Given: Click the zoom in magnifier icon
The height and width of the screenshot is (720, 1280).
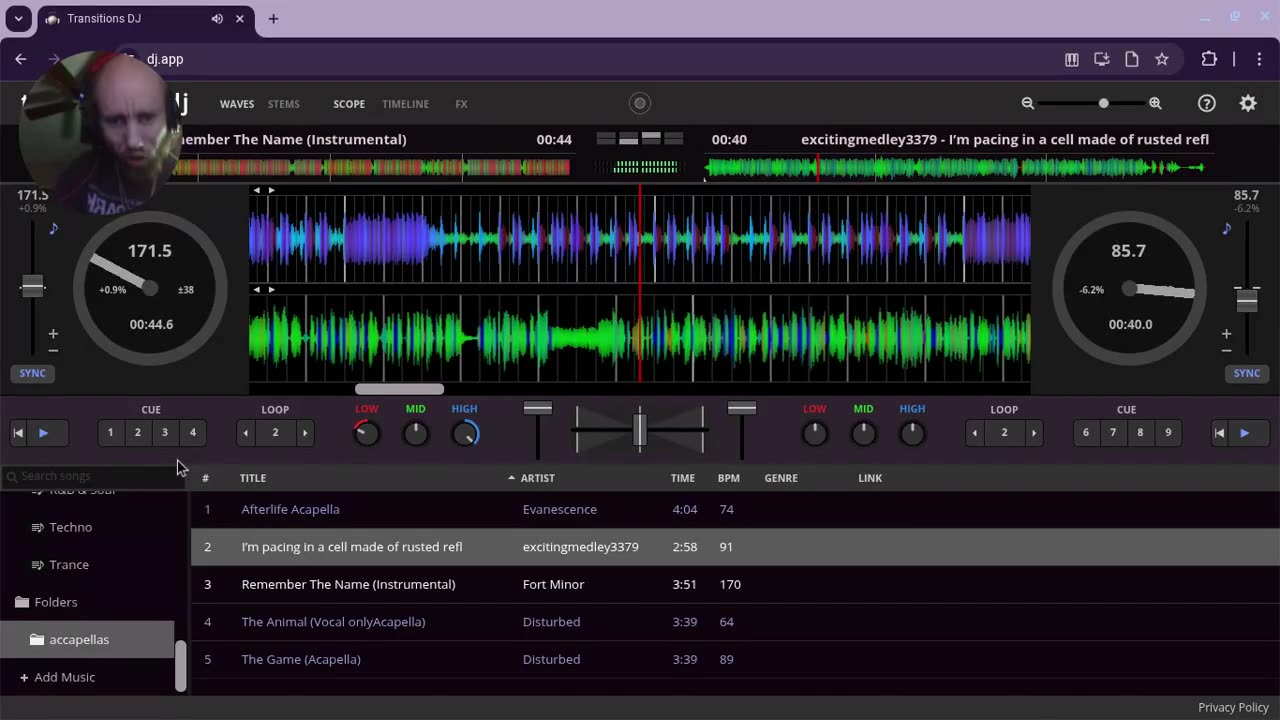Looking at the screenshot, I should (1155, 103).
